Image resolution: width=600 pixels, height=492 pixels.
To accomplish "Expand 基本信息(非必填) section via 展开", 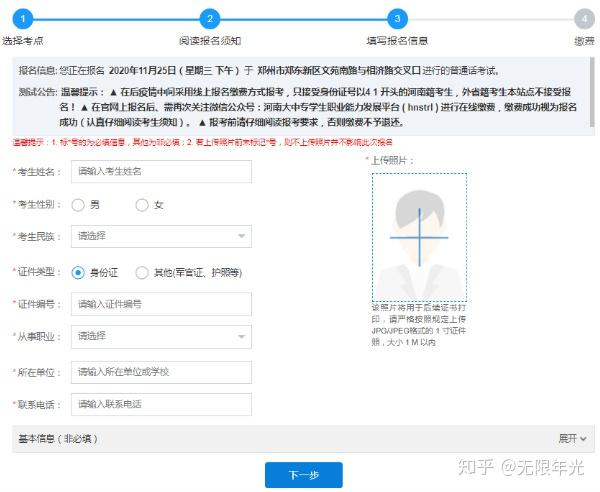I will (572, 438).
